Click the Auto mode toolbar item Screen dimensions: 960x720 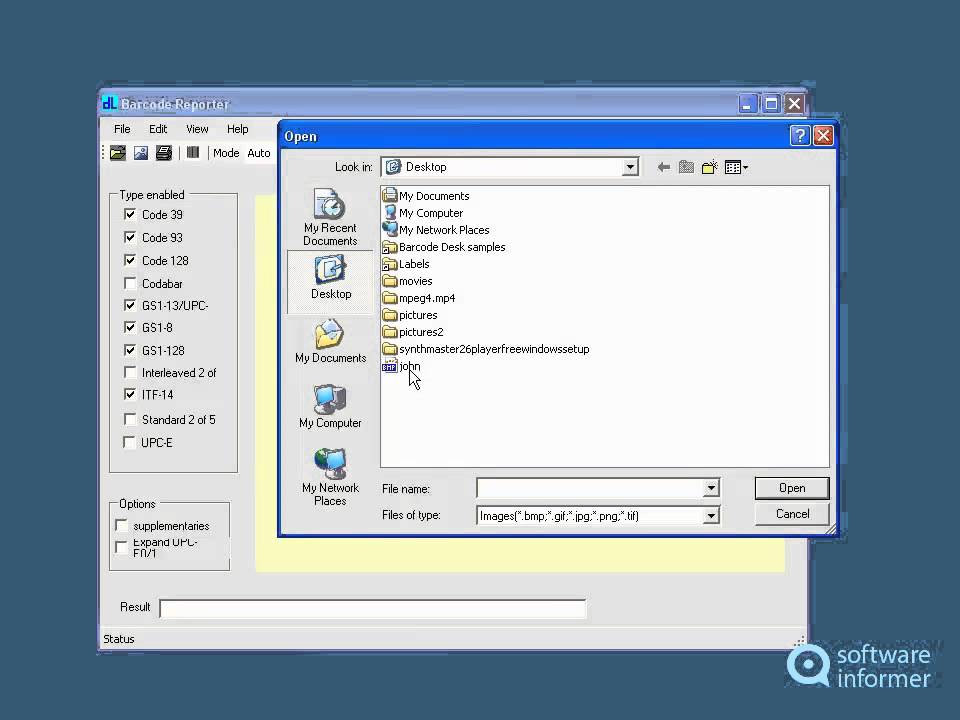(x=258, y=153)
